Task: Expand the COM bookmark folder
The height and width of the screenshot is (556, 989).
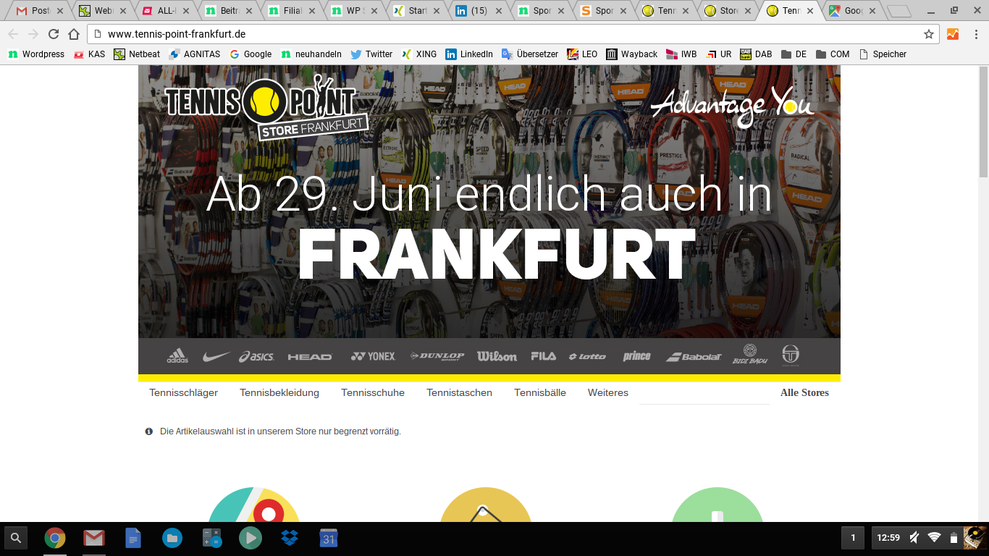Action: [x=833, y=54]
